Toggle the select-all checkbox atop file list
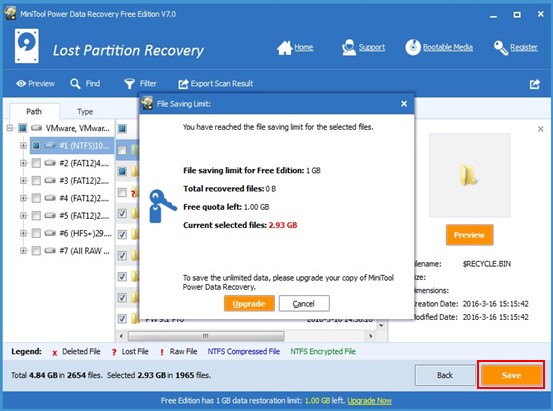 (122, 129)
